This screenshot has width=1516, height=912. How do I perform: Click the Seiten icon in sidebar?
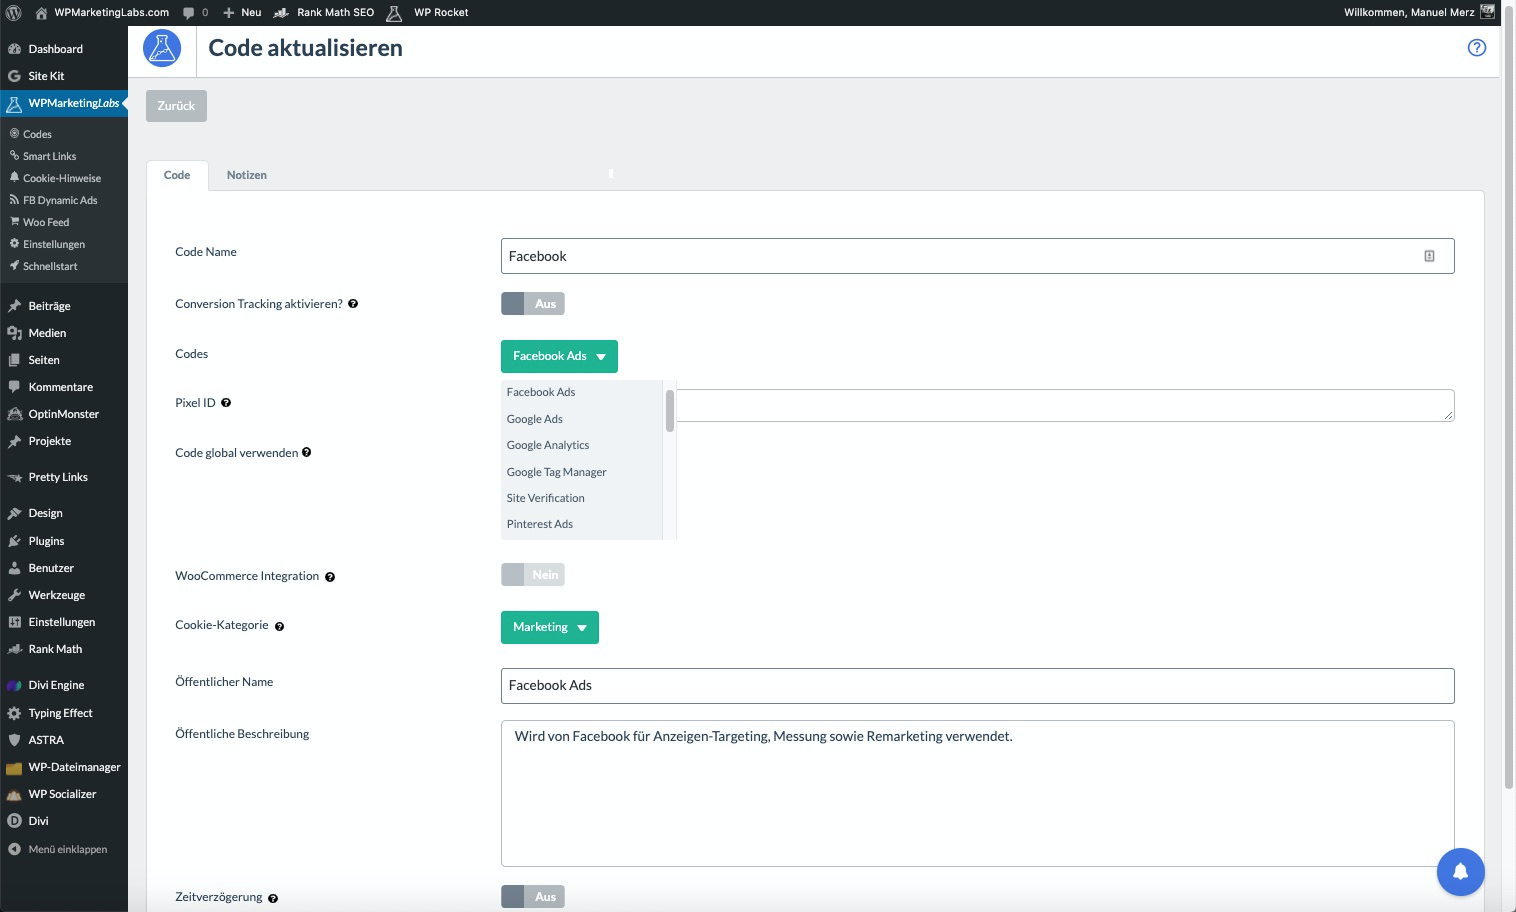pyautogui.click(x=14, y=360)
